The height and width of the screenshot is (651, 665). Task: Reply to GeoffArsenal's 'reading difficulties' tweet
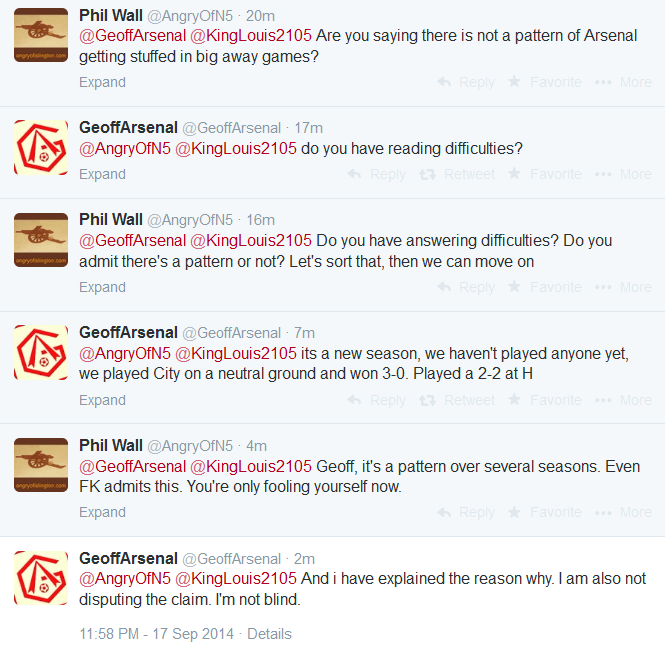(376, 174)
